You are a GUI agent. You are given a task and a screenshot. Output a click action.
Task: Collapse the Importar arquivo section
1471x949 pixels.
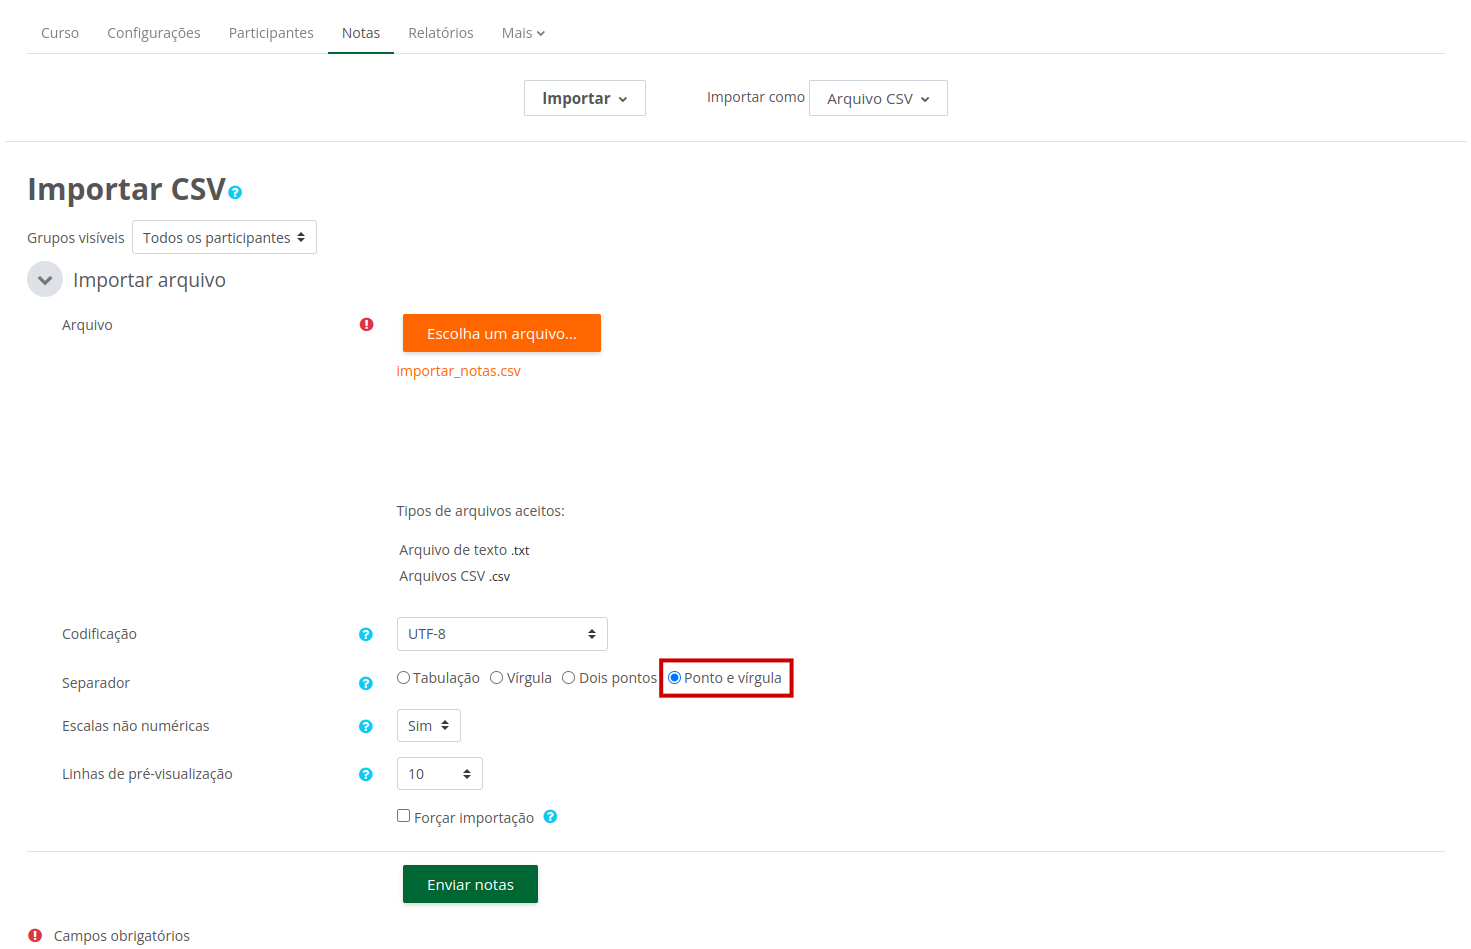coord(45,279)
